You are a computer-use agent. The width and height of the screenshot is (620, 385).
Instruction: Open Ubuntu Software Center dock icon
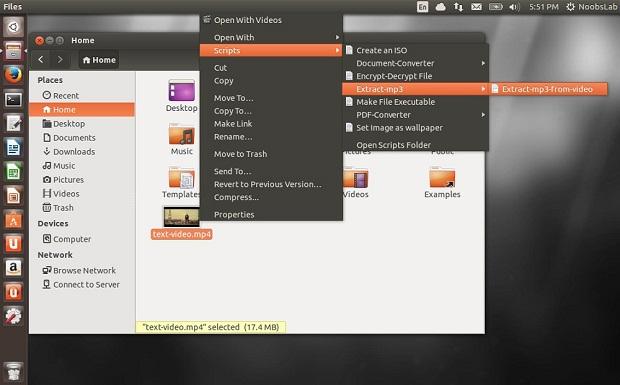(13, 220)
